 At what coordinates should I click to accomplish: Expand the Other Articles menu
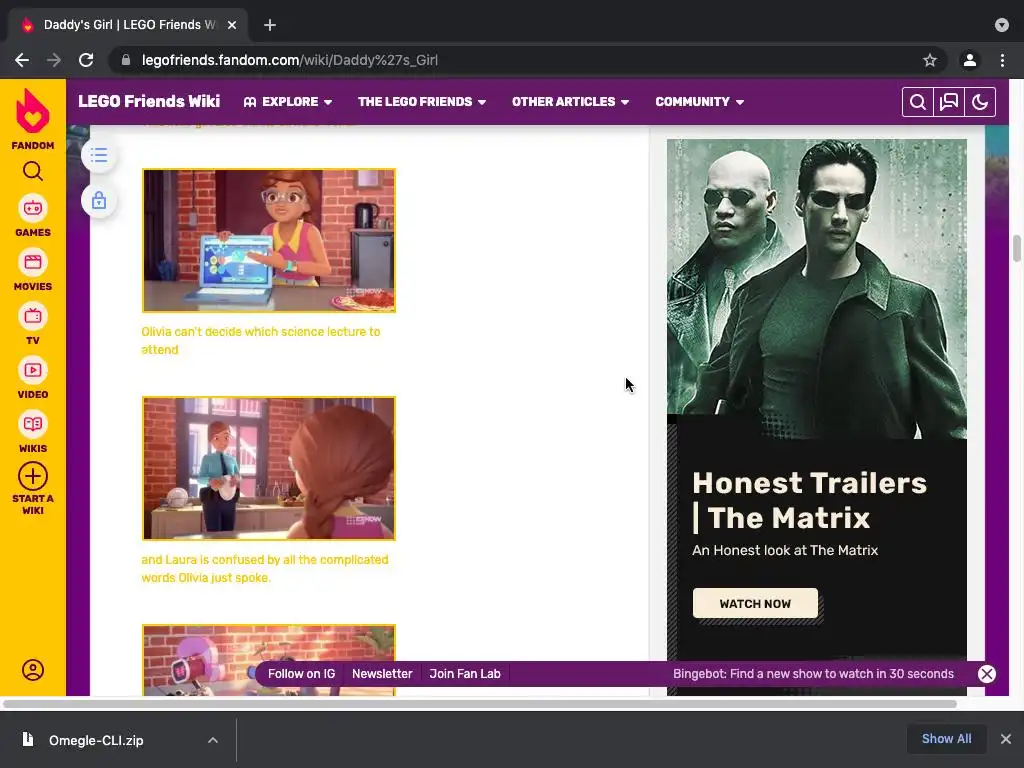coord(570,102)
